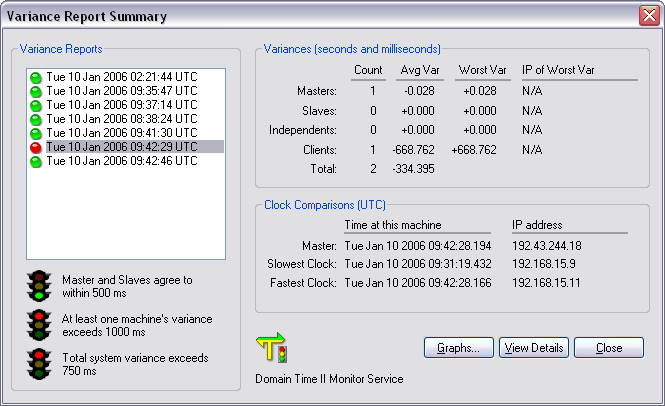Click Master IP address 192.43.244.18
The image size is (665, 406).
point(547,246)
